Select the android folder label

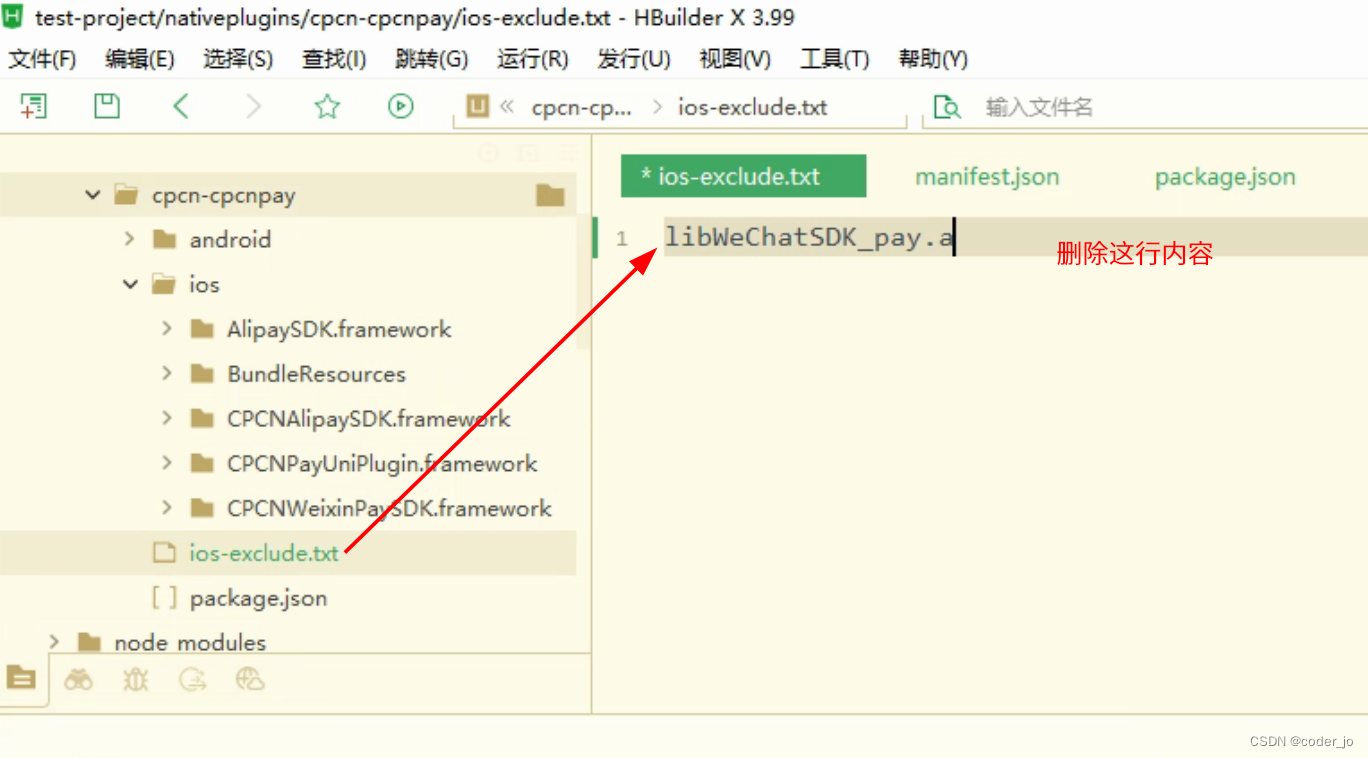point(230,240)
